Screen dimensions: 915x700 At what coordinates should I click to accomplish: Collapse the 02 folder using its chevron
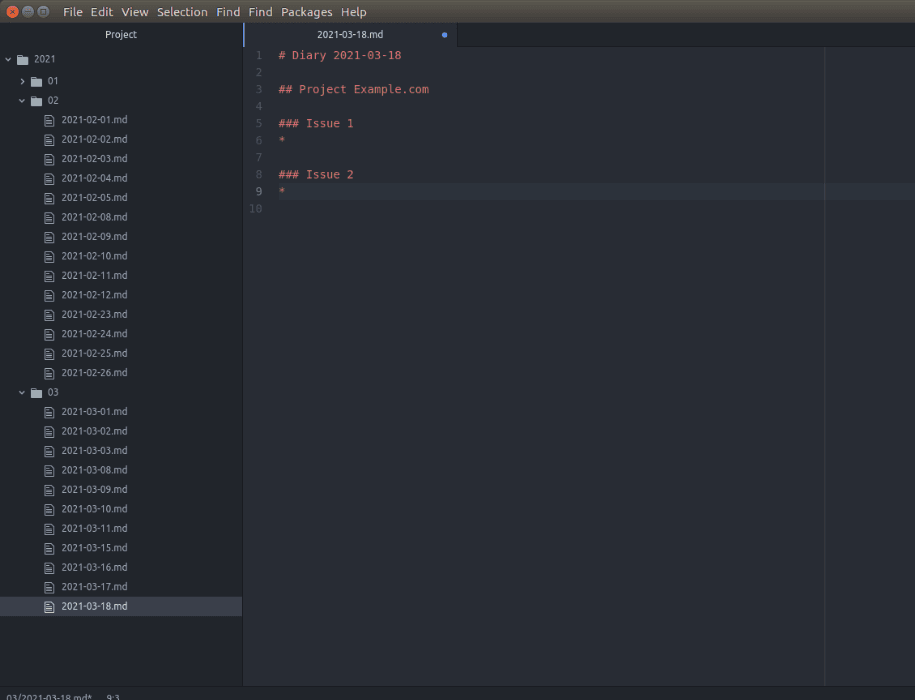click(x=22, y=101)
